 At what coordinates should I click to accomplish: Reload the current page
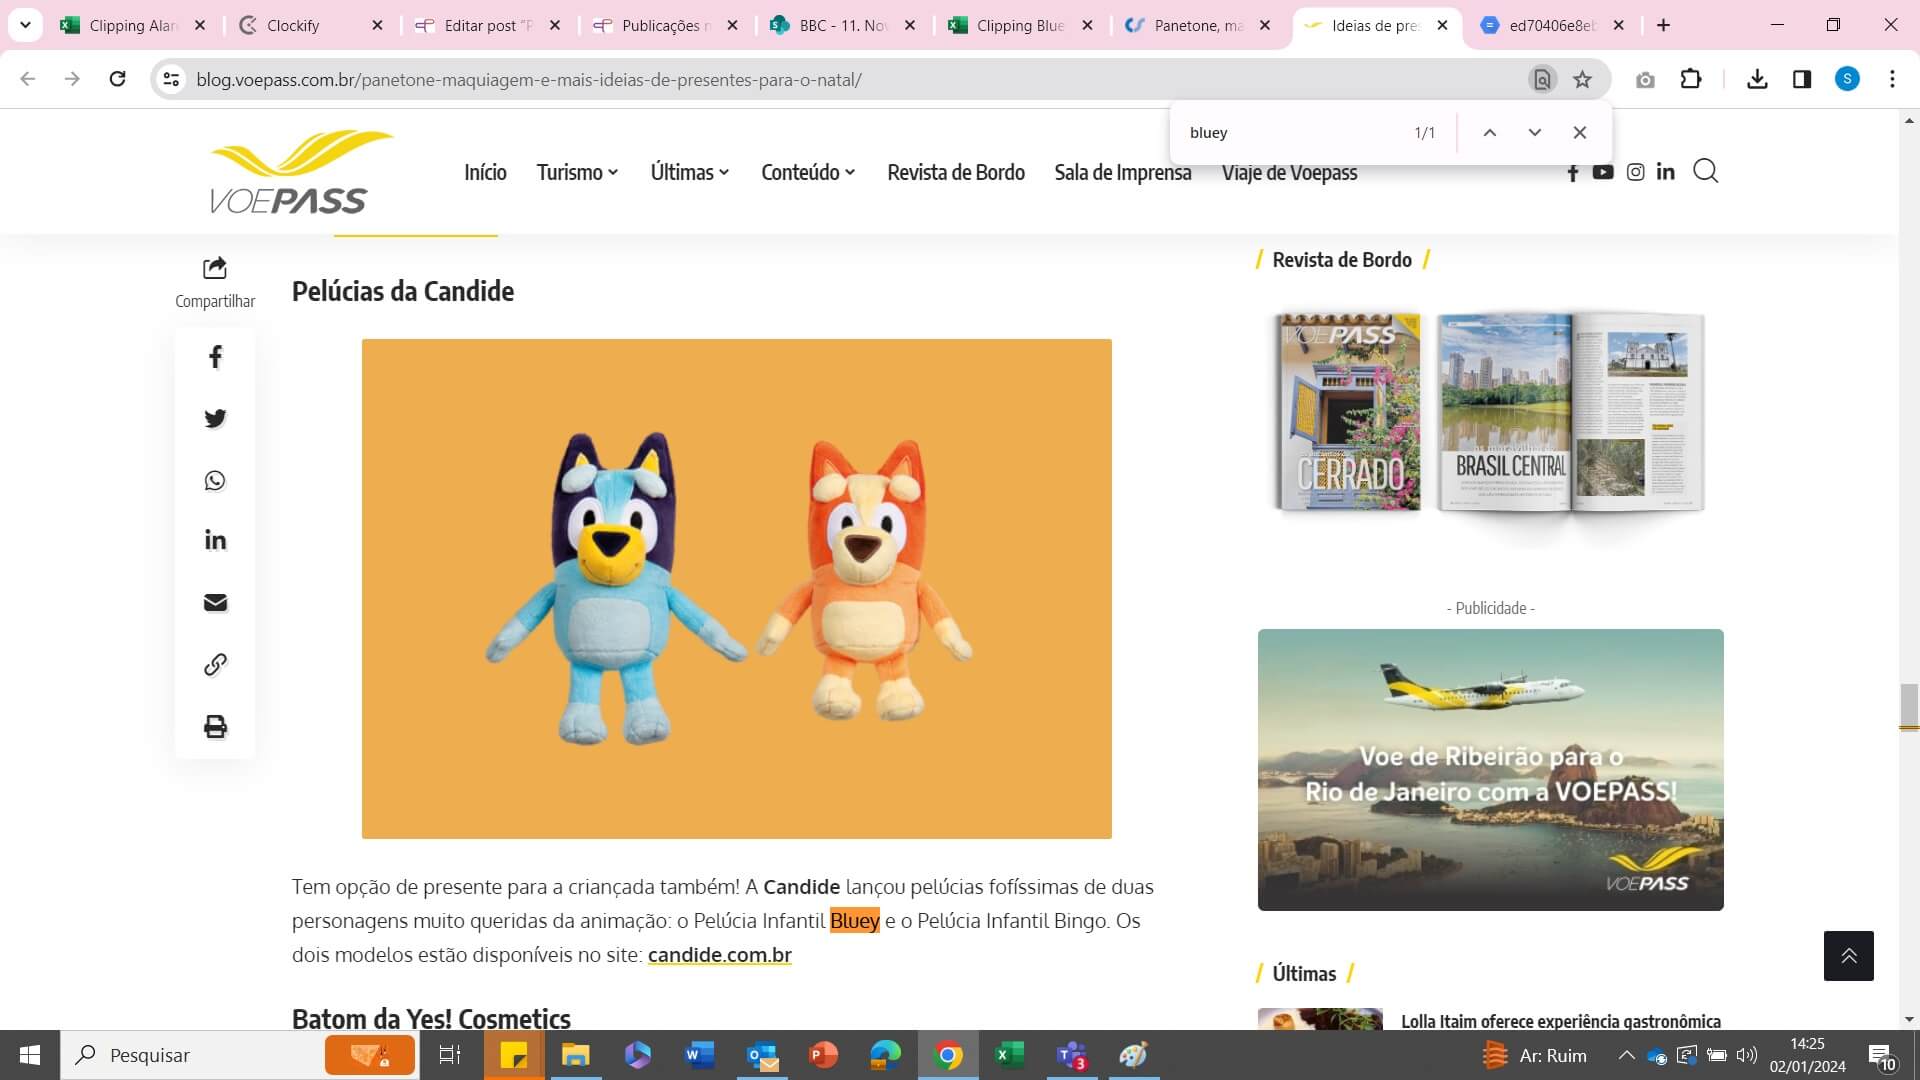117,79
